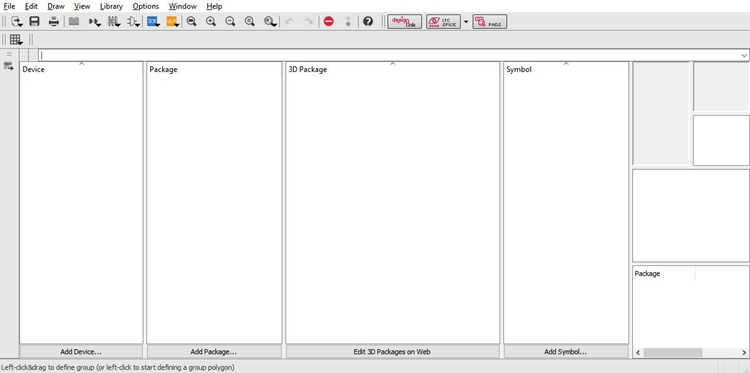
Task: Open the Window menu
Action: tap(183, 6)
